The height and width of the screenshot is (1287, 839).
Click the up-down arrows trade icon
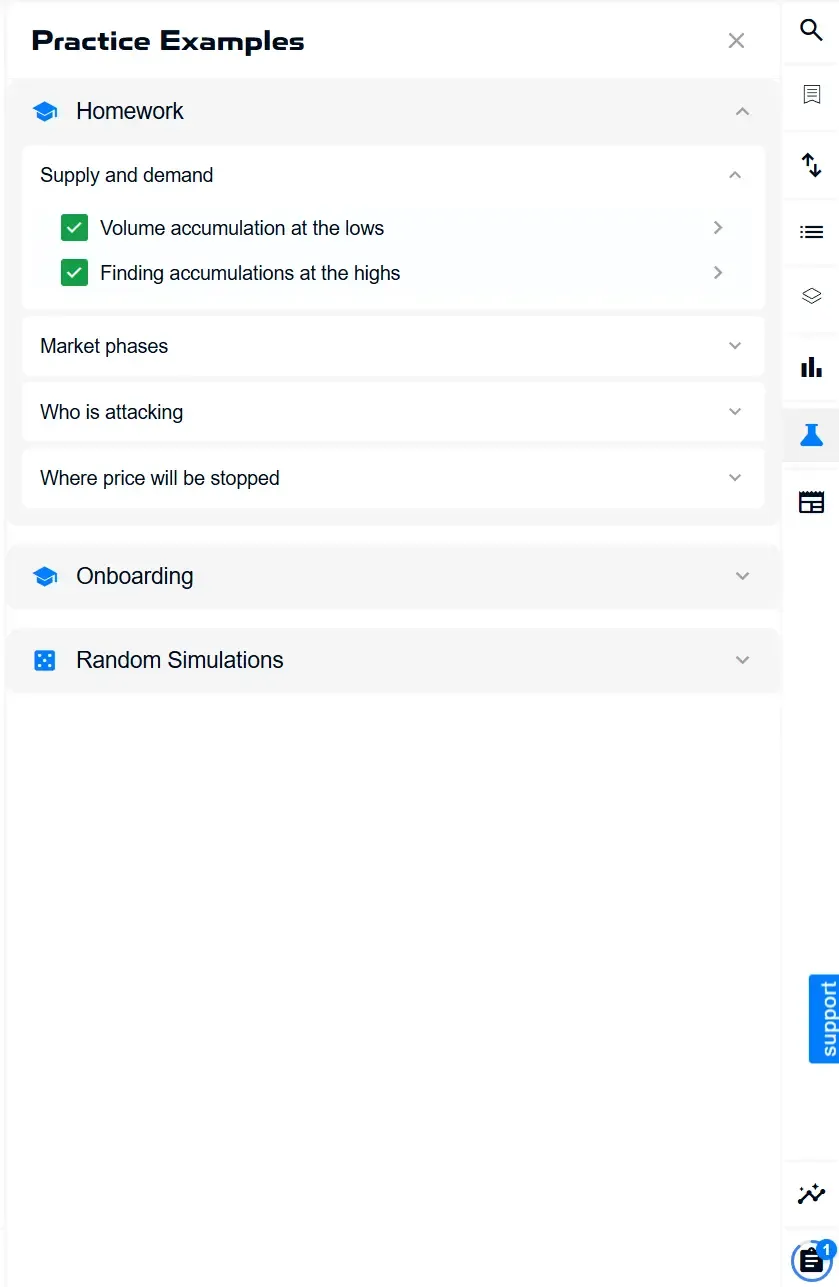(811, 165)
